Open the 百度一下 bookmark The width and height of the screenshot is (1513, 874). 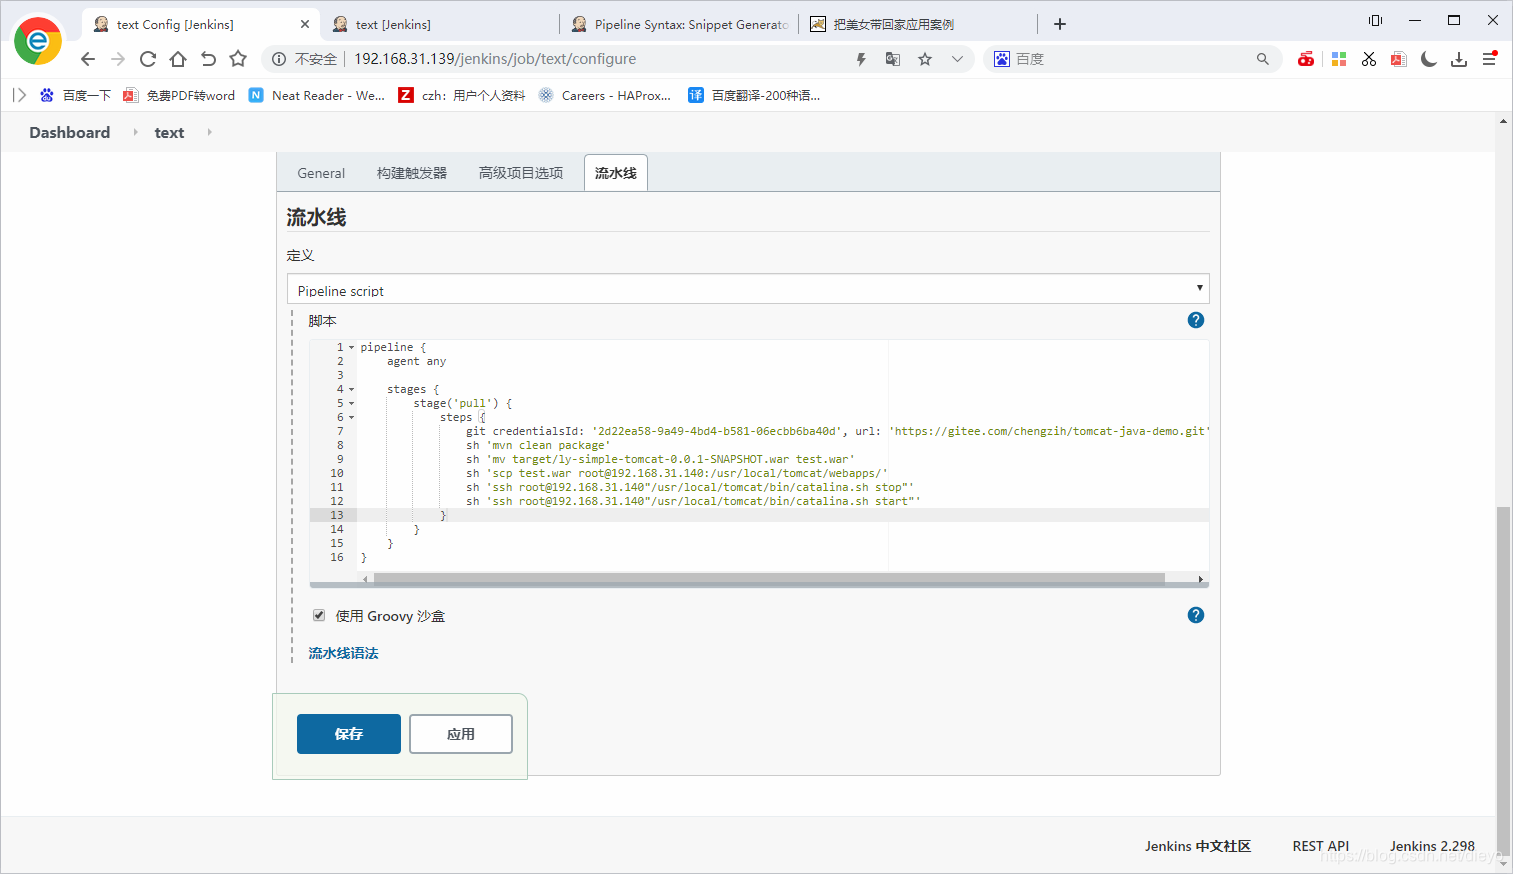75,95
